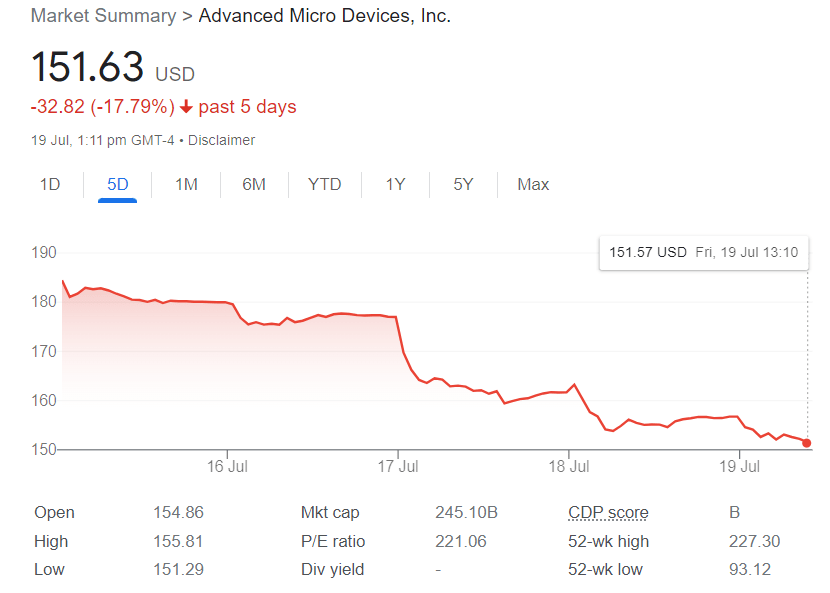Click the Advanced Micro Devices, Inc. title

[324, 16]
